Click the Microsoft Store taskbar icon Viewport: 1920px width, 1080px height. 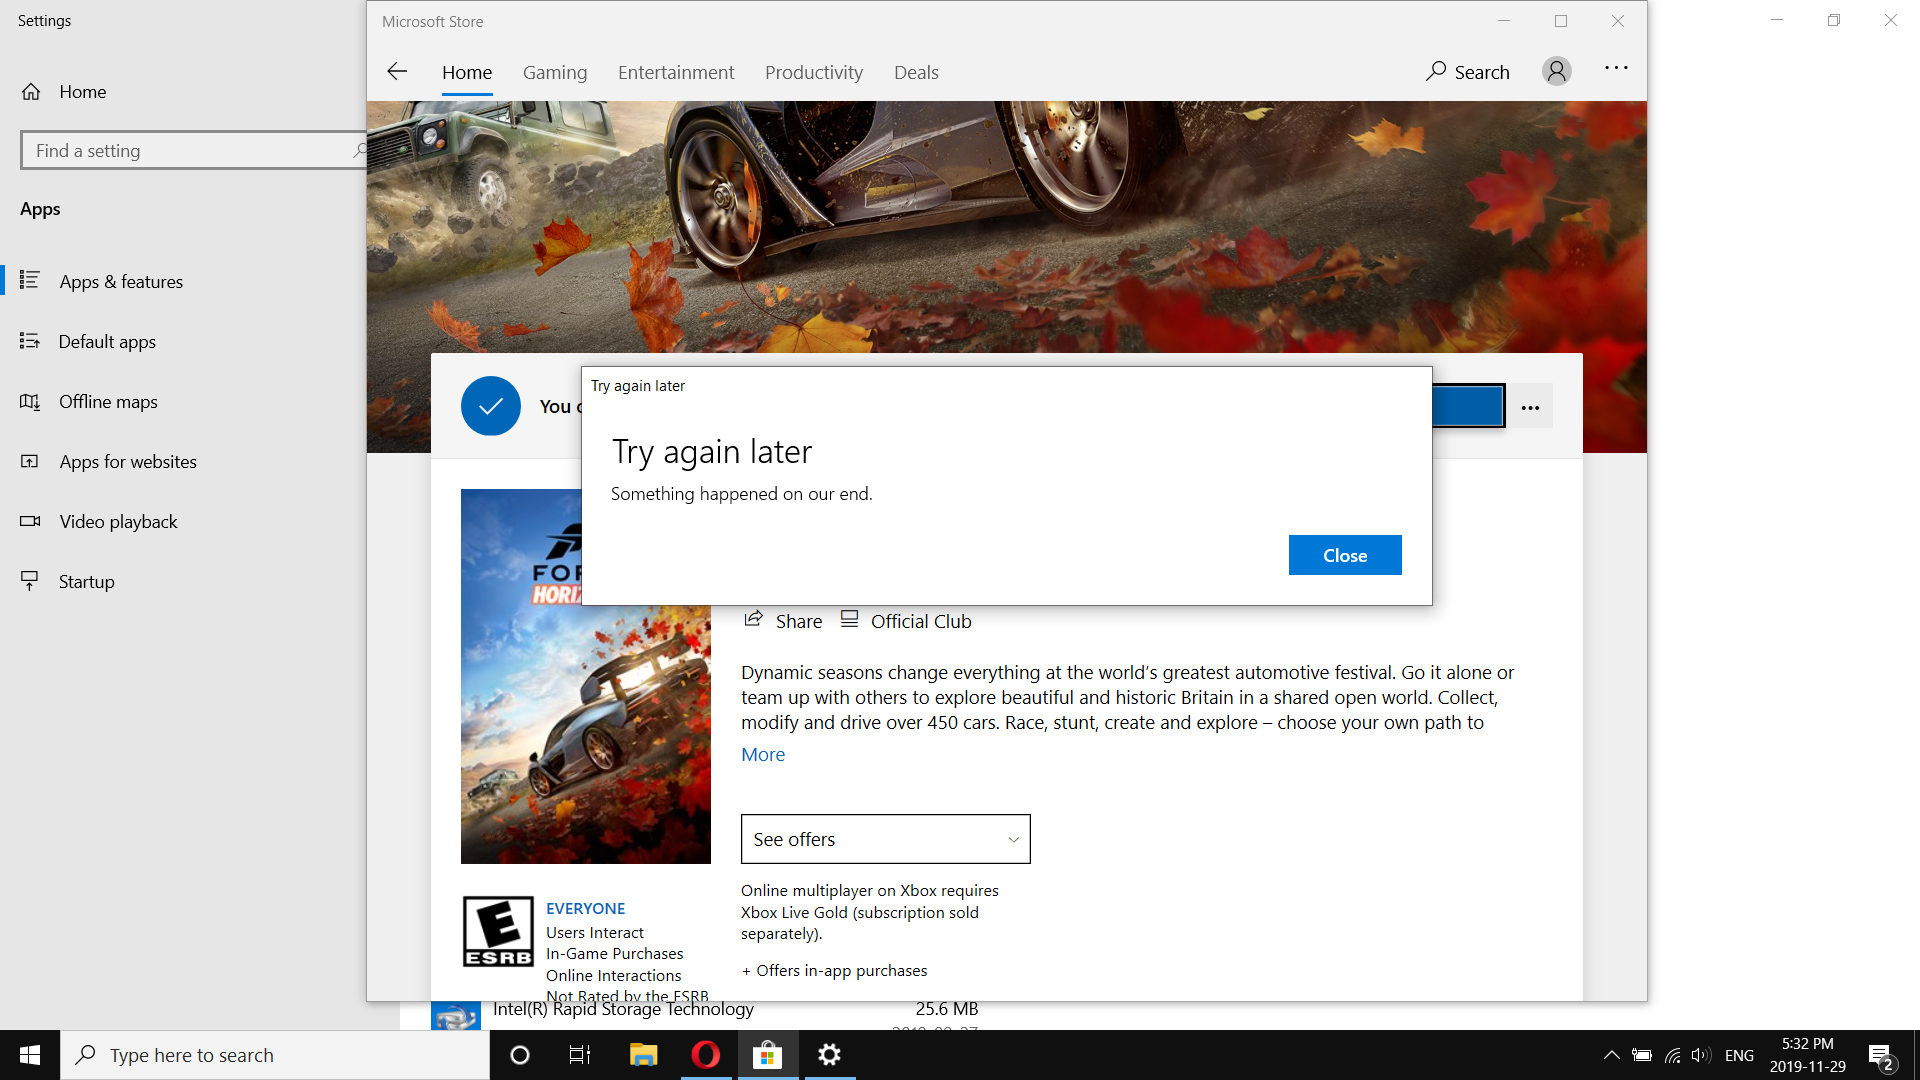pyautogui.click(x=767, y=1055)
